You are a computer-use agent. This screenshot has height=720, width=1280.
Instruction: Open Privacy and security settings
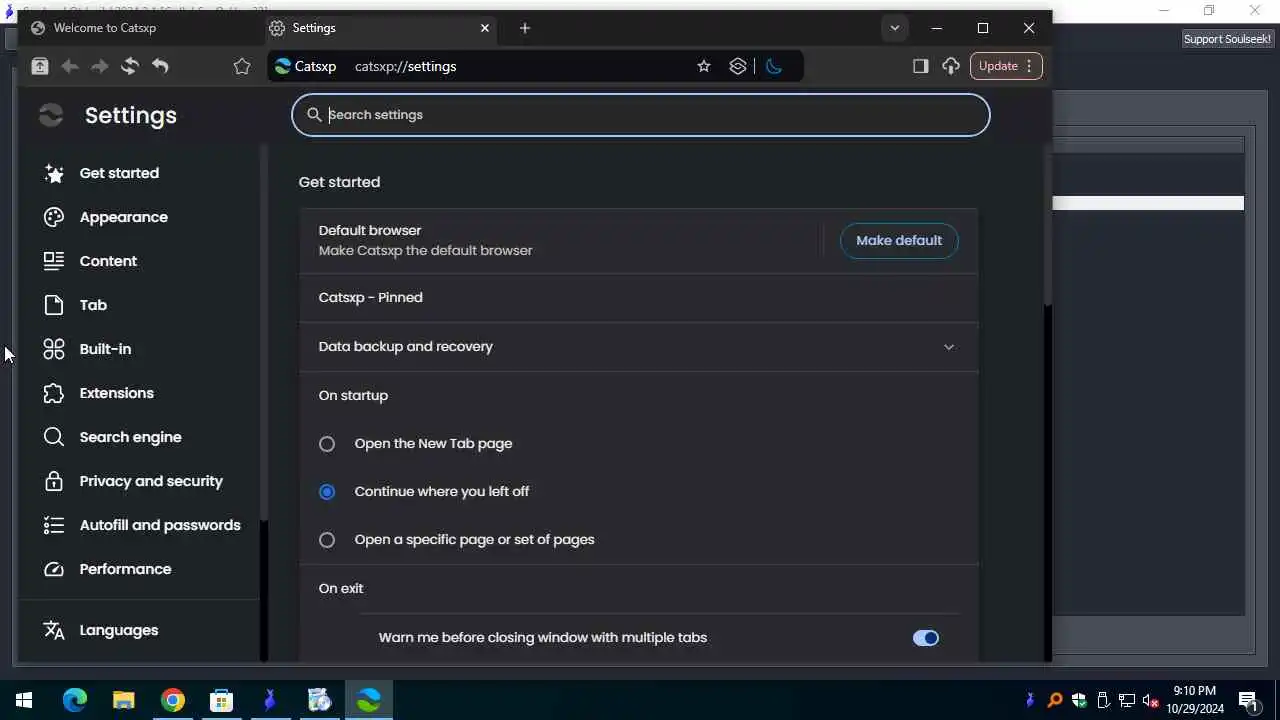[151, 481]
